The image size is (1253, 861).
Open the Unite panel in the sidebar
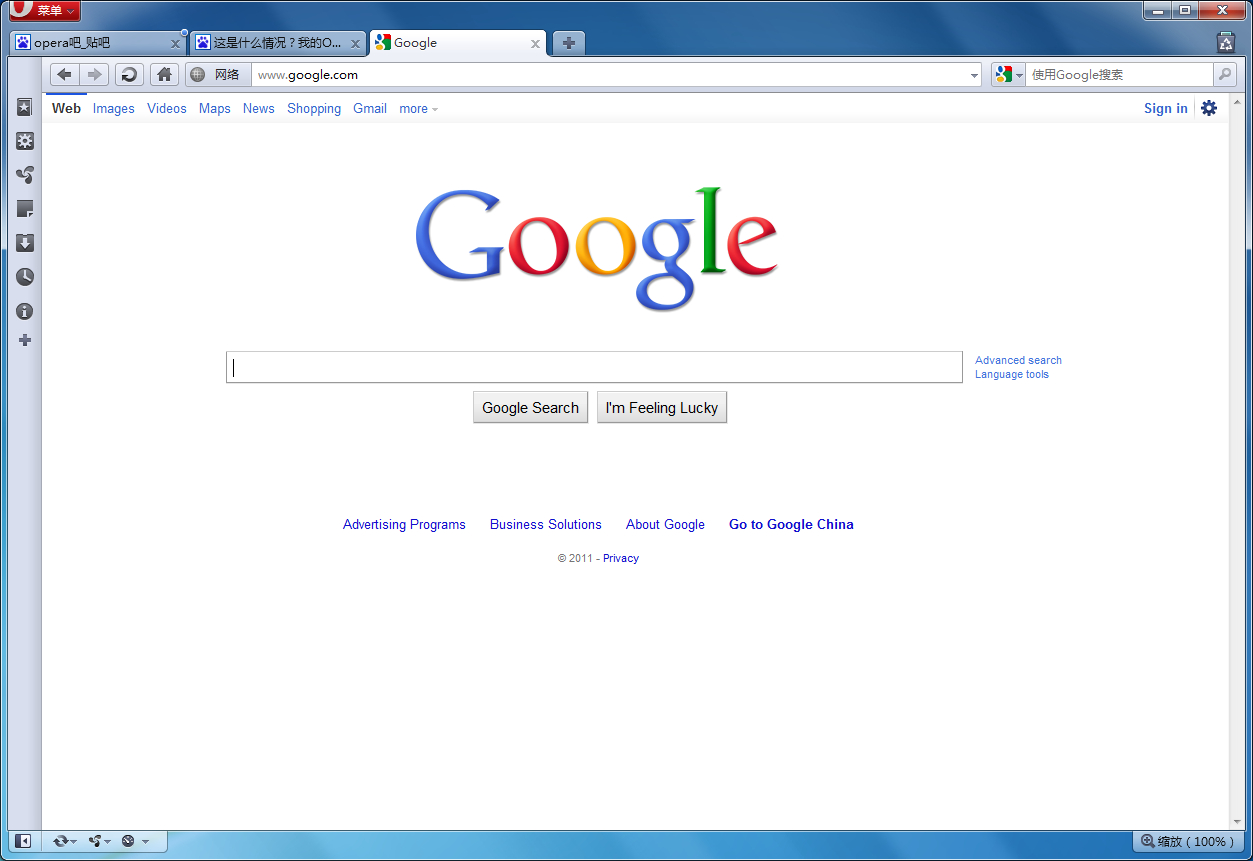25,175
